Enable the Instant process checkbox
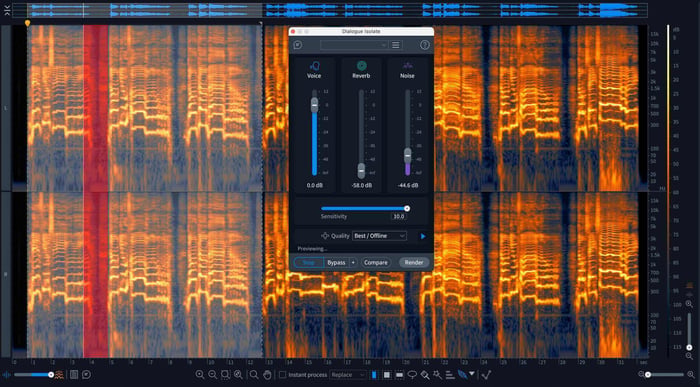The image size is (700, 387). click(282, 375)
